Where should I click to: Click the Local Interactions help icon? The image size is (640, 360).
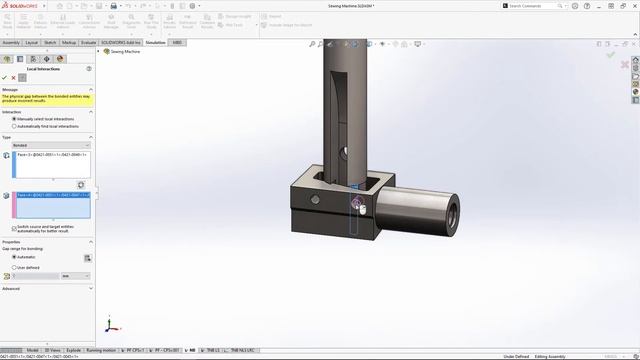89,69
